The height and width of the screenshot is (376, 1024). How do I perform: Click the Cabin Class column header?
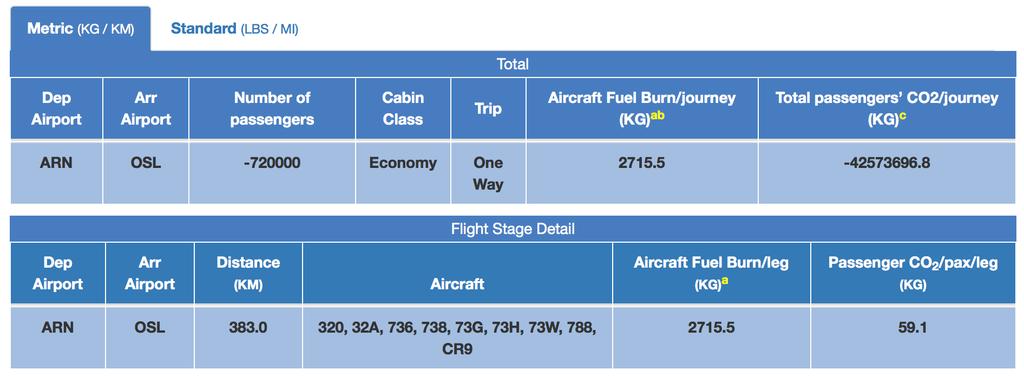click(x=403, y=108)
